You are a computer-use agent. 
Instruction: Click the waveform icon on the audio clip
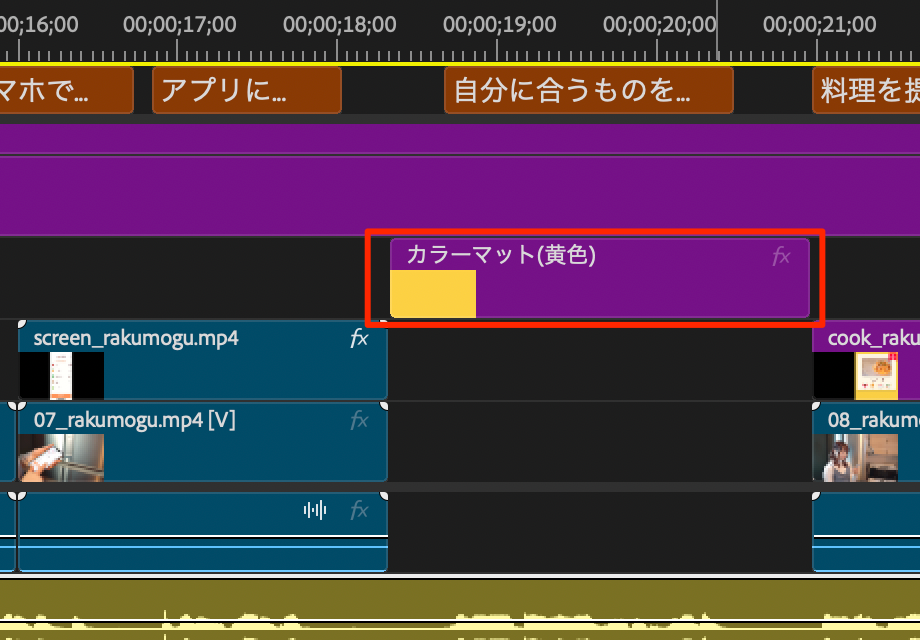click(x=315, y=511)
